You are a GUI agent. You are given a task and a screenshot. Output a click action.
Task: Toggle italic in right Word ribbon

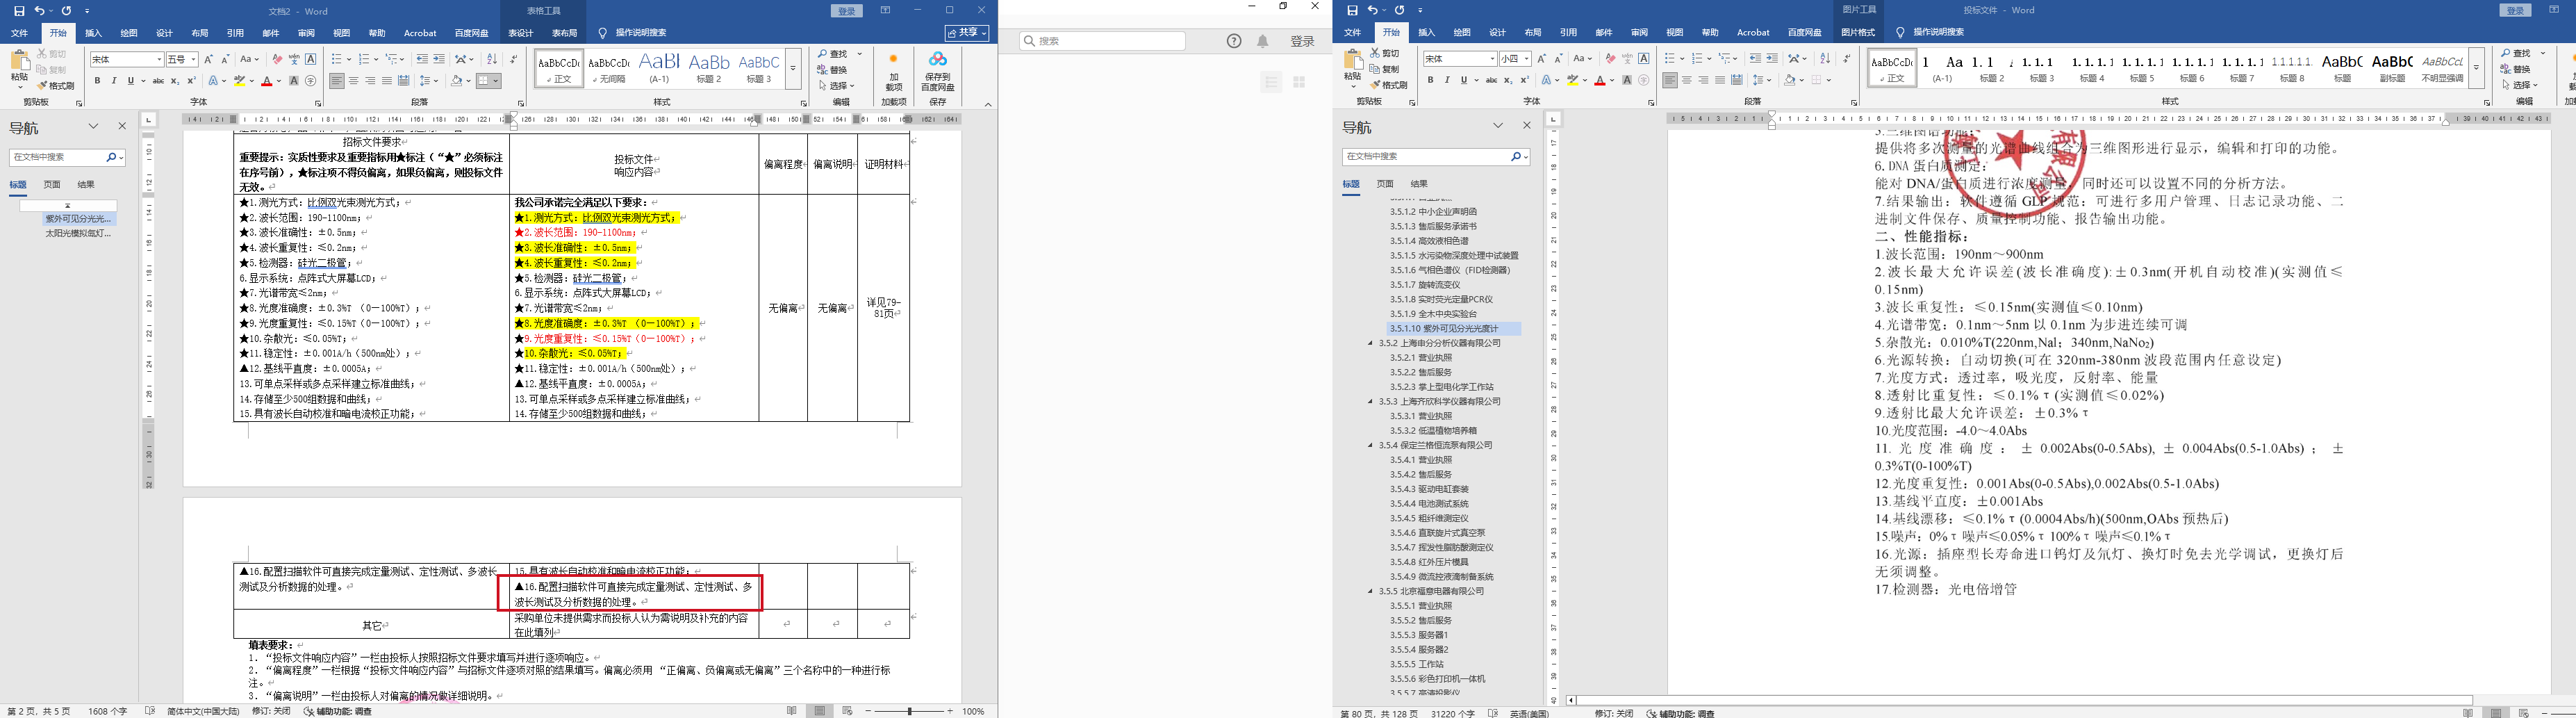click(x=1447, y=80)
